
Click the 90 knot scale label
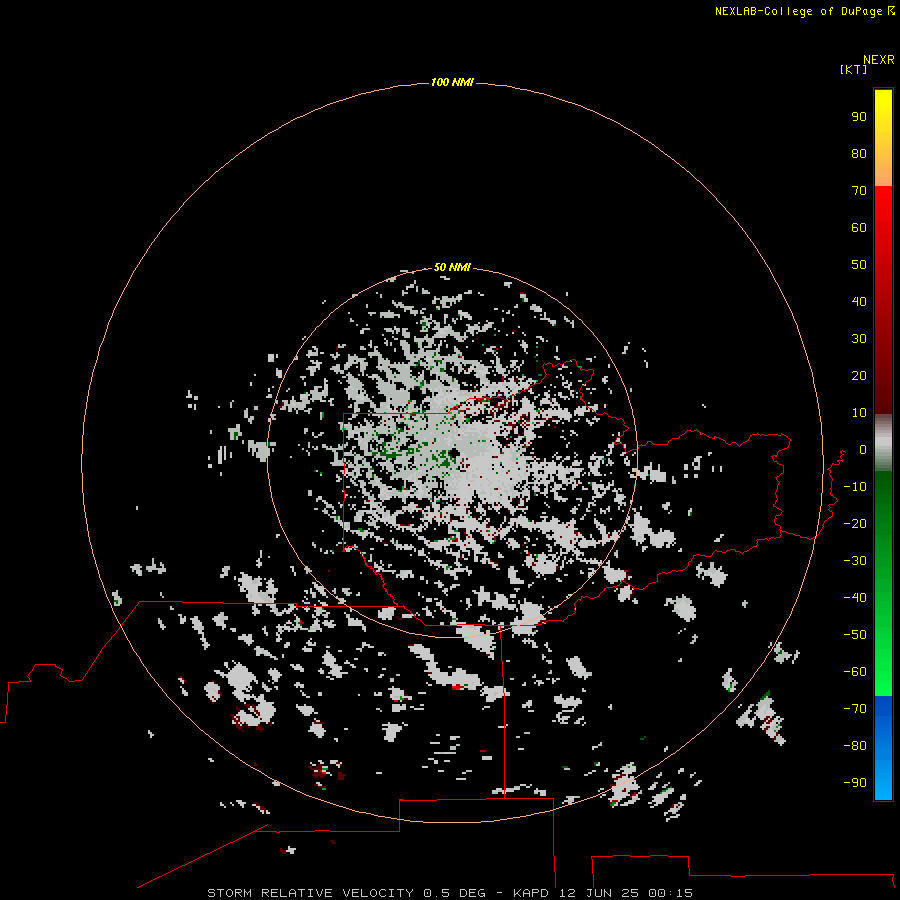click(859, 117)
